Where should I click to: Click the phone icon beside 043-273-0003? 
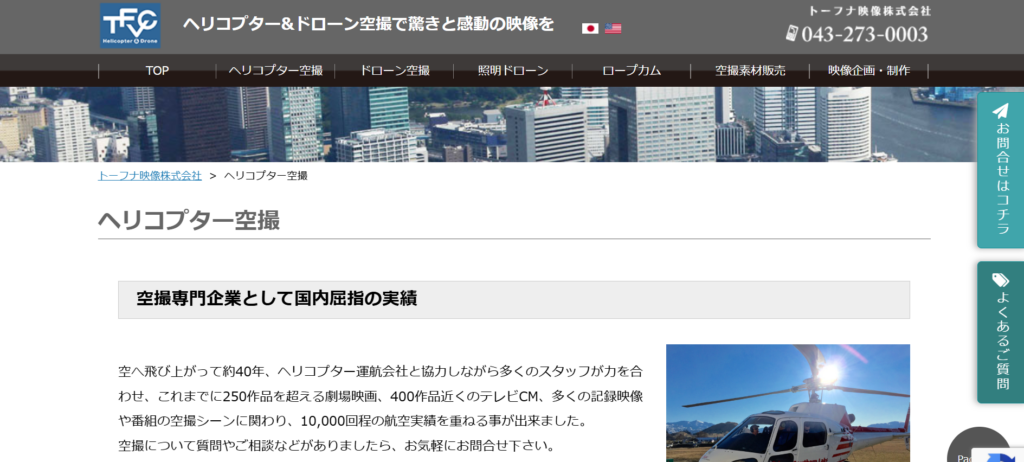(792, 34)
